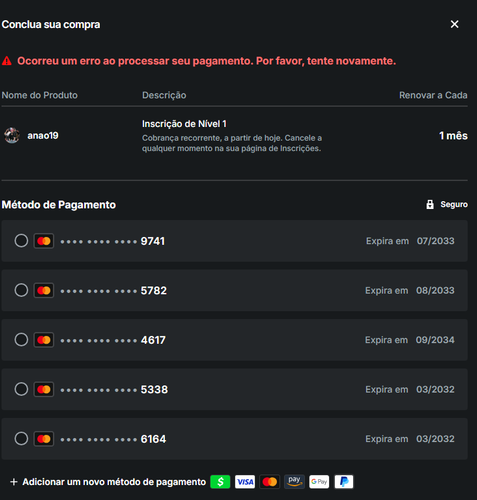Choose the green Cash App dollar icon

(x=220, y=482)
